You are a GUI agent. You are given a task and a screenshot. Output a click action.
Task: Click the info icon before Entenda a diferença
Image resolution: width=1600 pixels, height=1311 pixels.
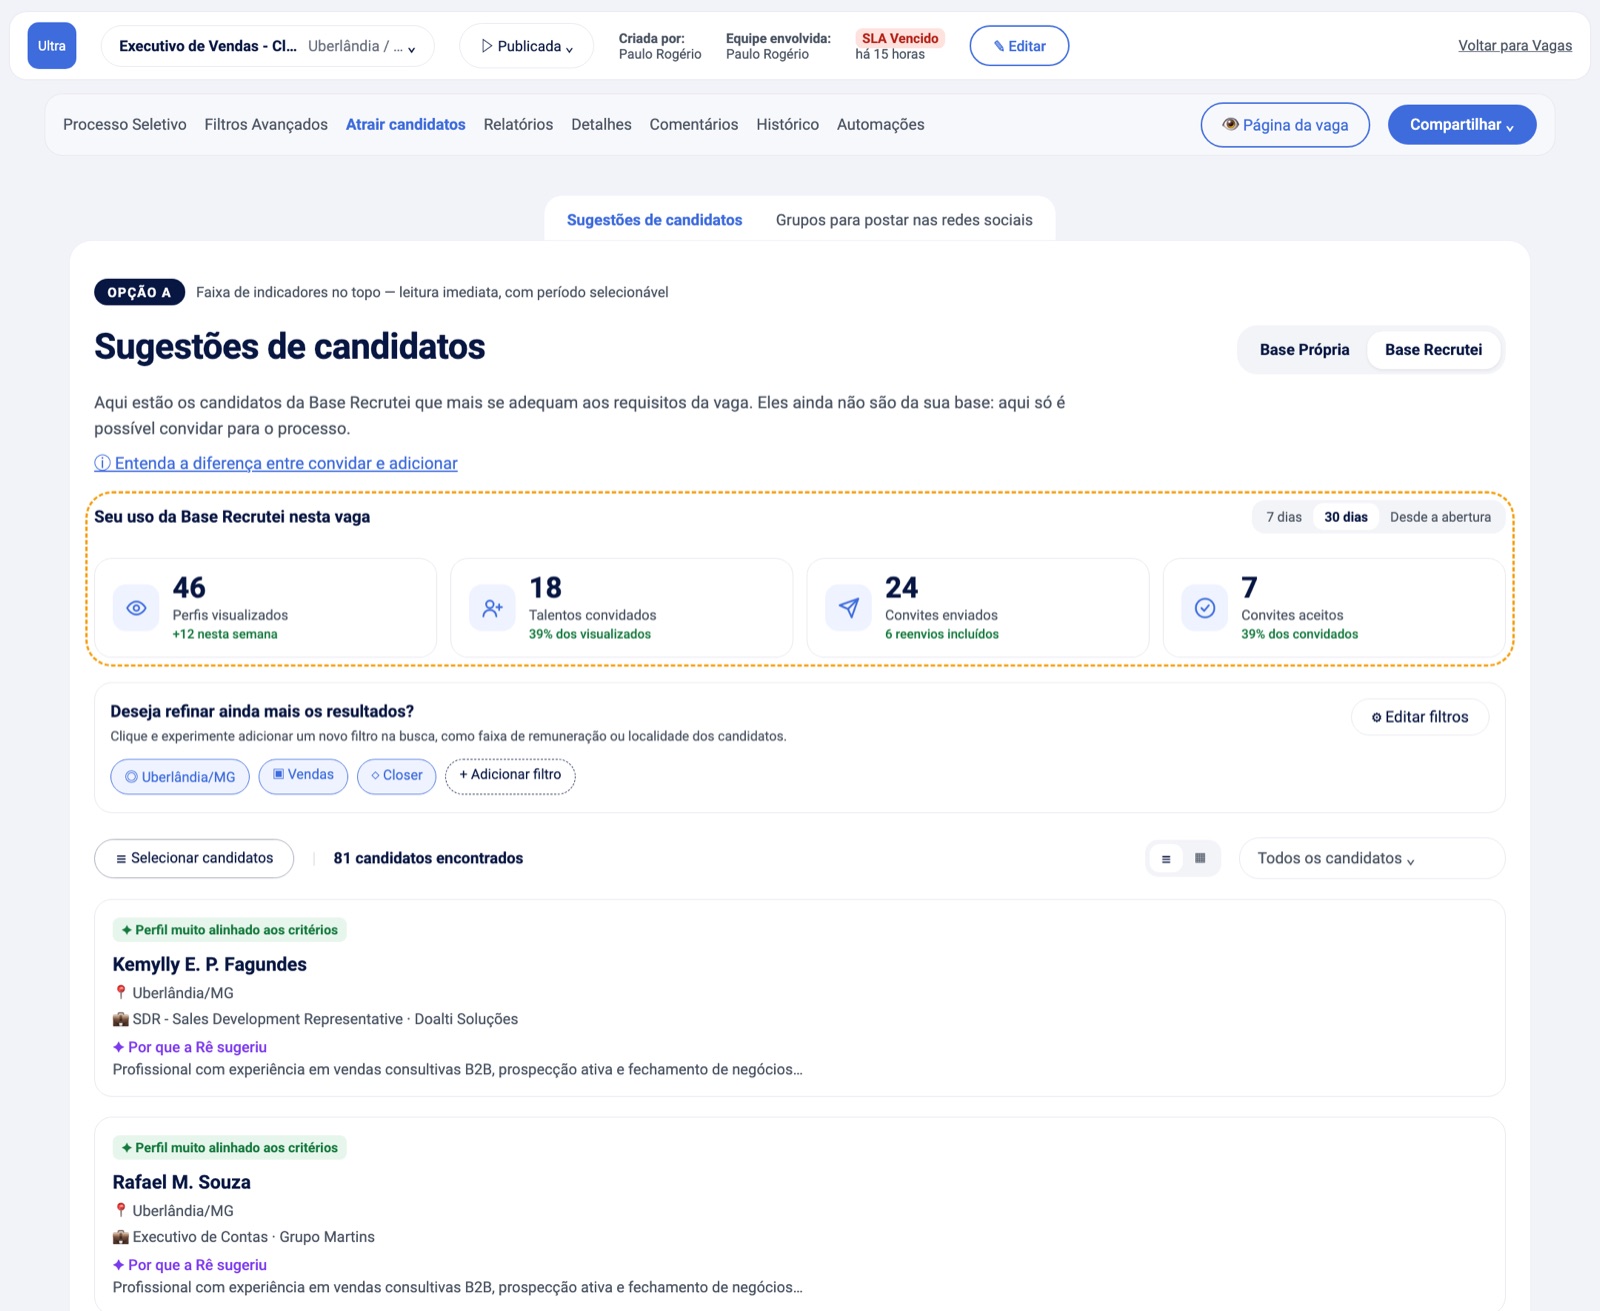coord(102,463)
